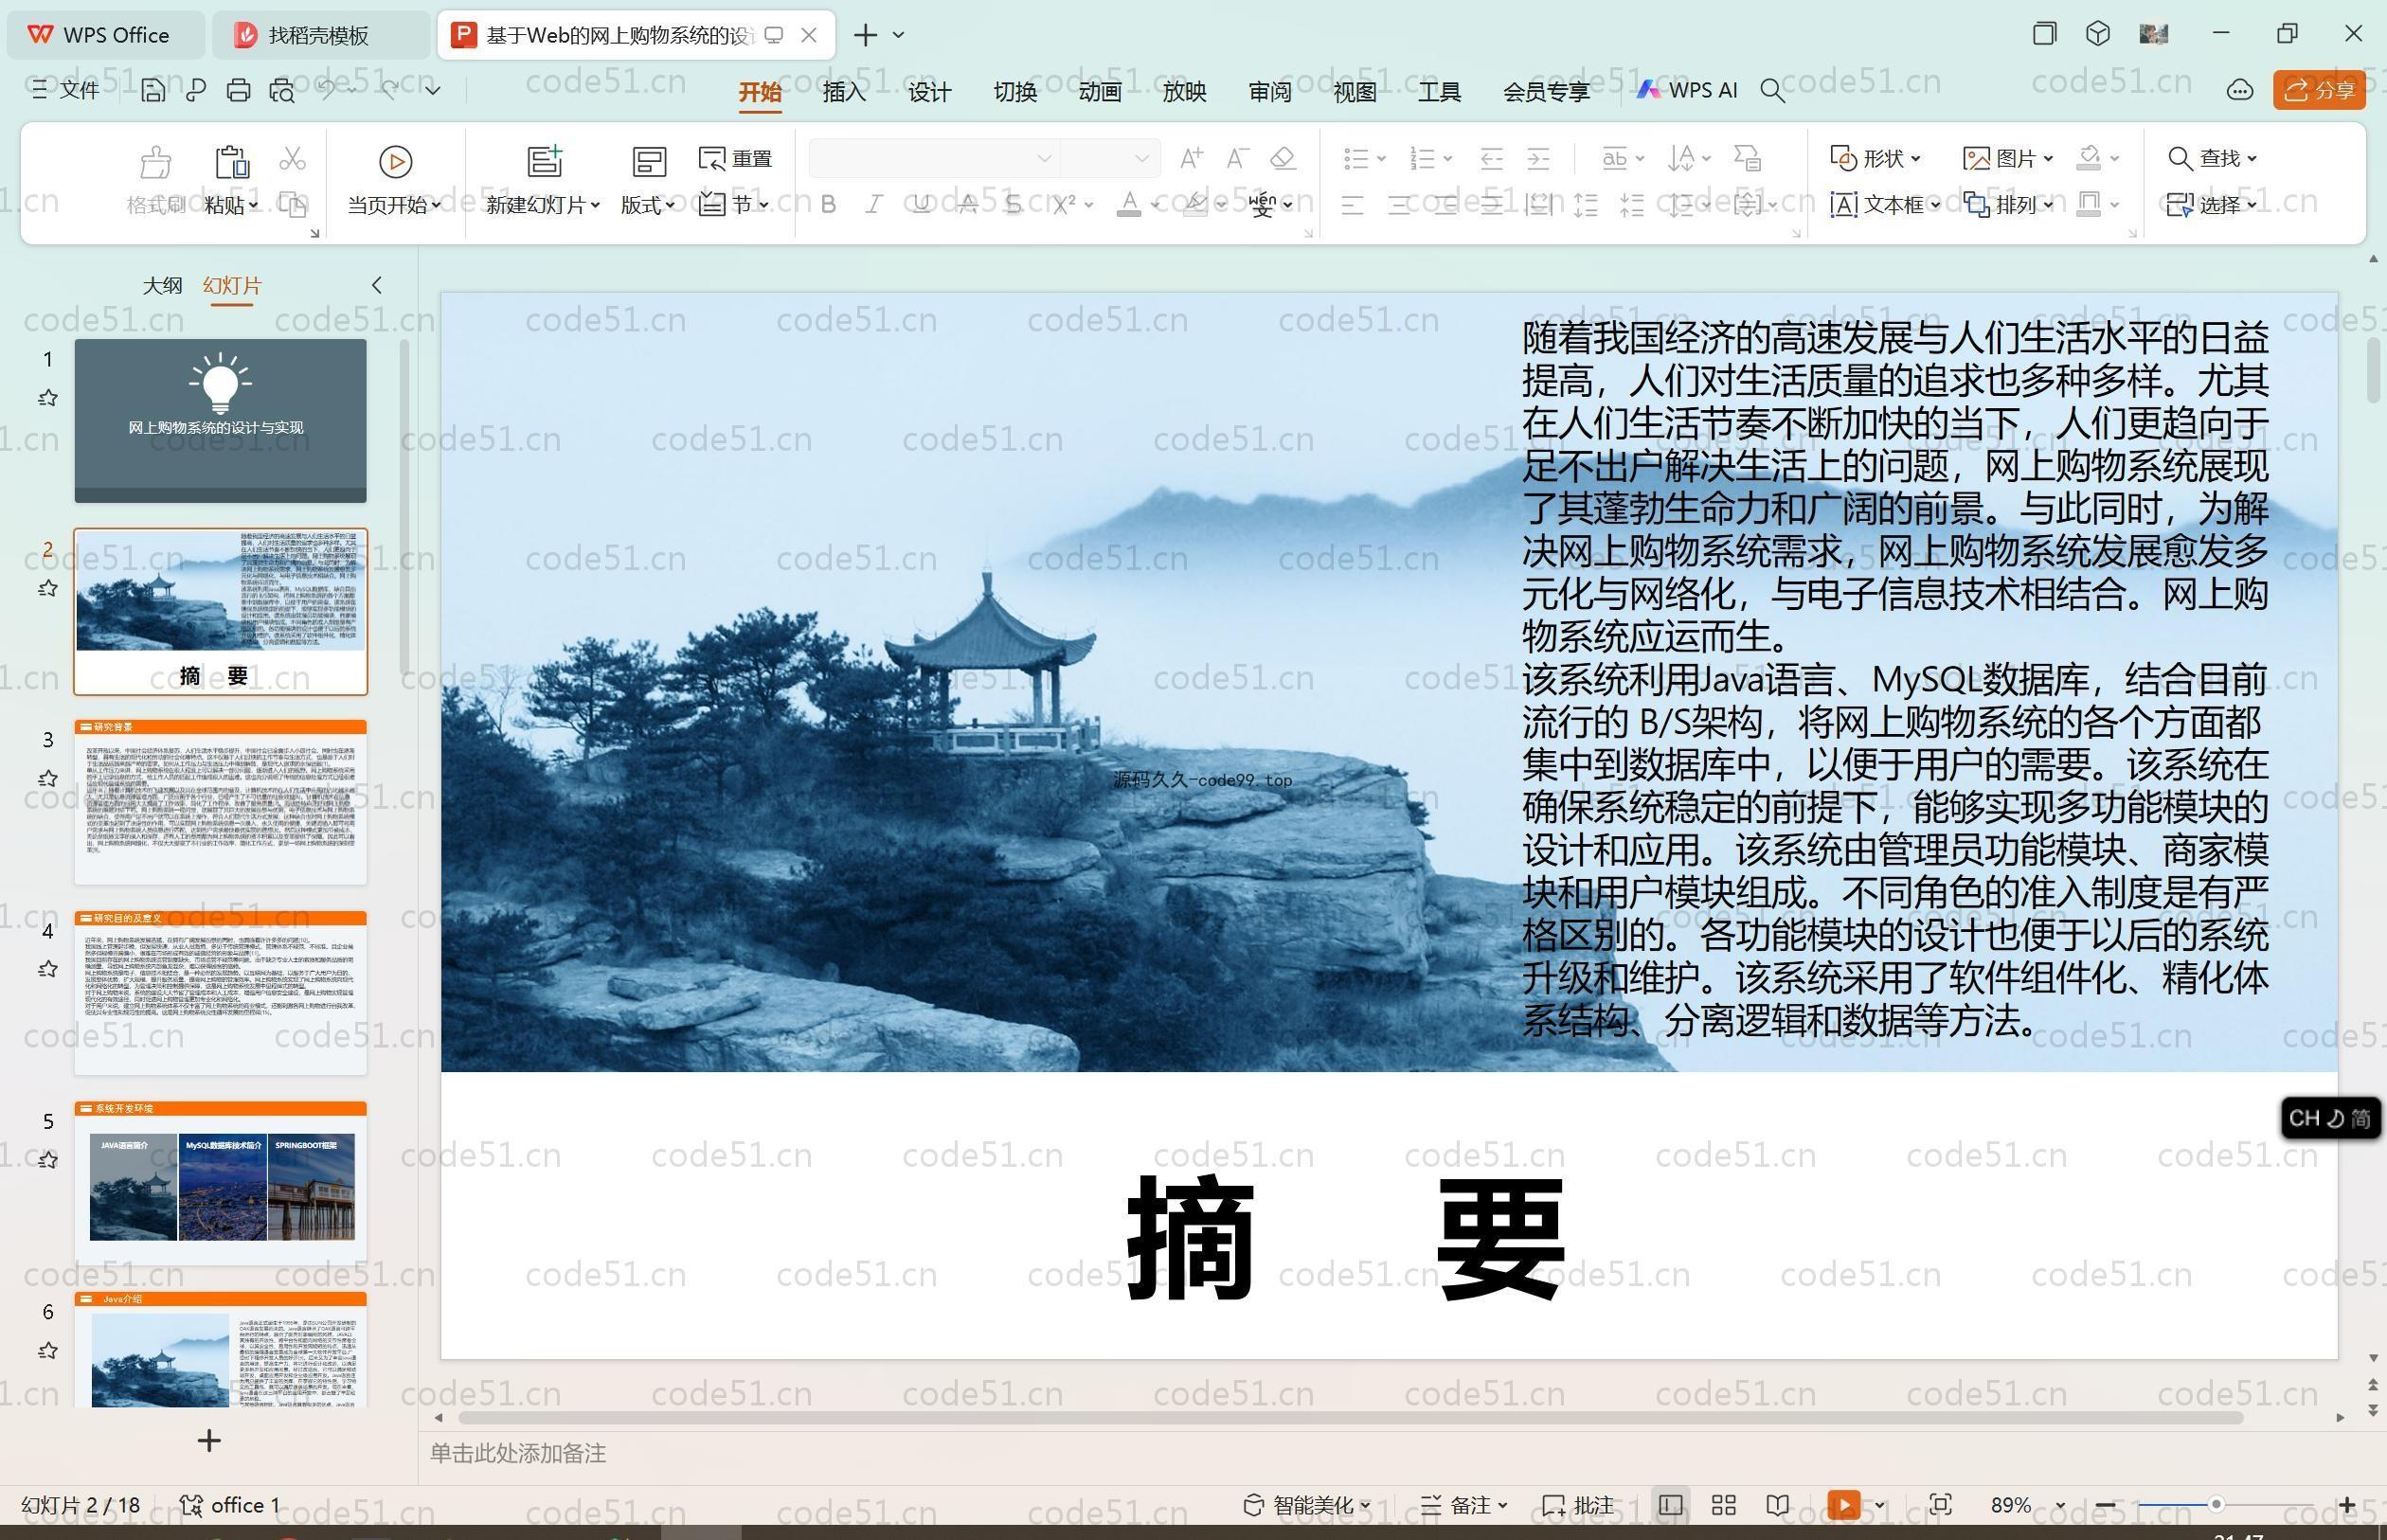Click the Align text left icon
The height and width of the screenshot is (1540, 2387).
pos(1352,205)
